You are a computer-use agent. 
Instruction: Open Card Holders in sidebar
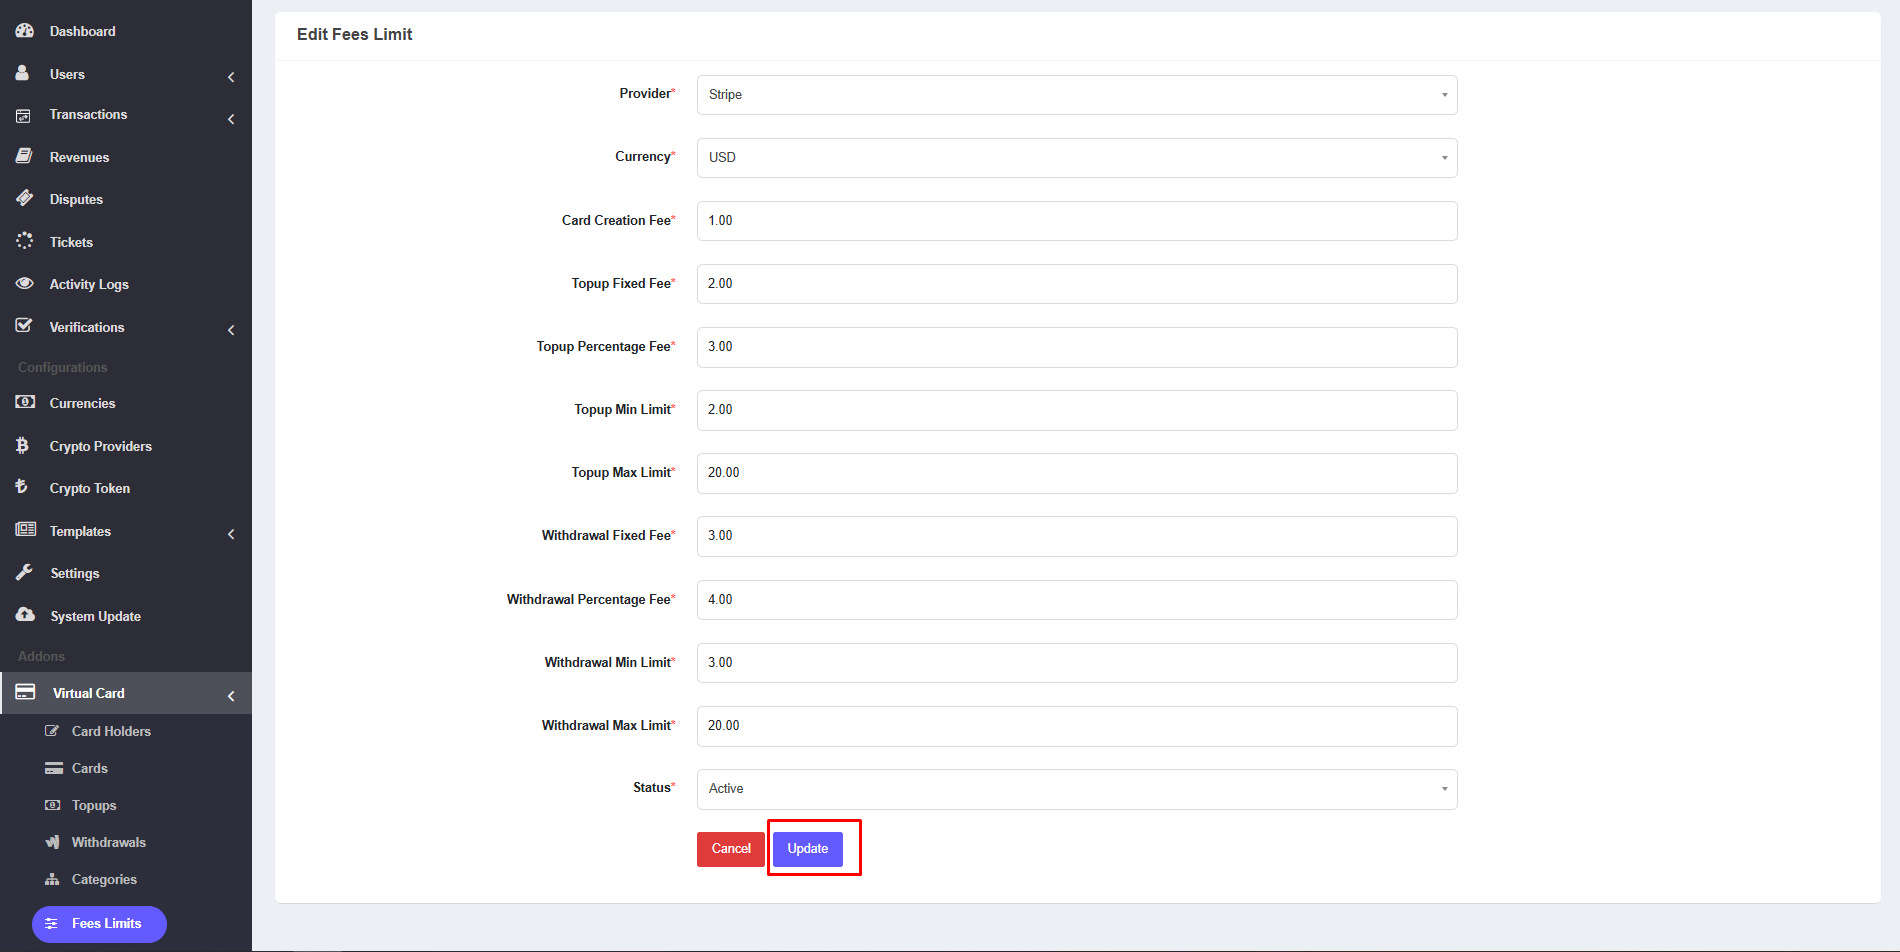pyautogui.click(x=111, y=731)
